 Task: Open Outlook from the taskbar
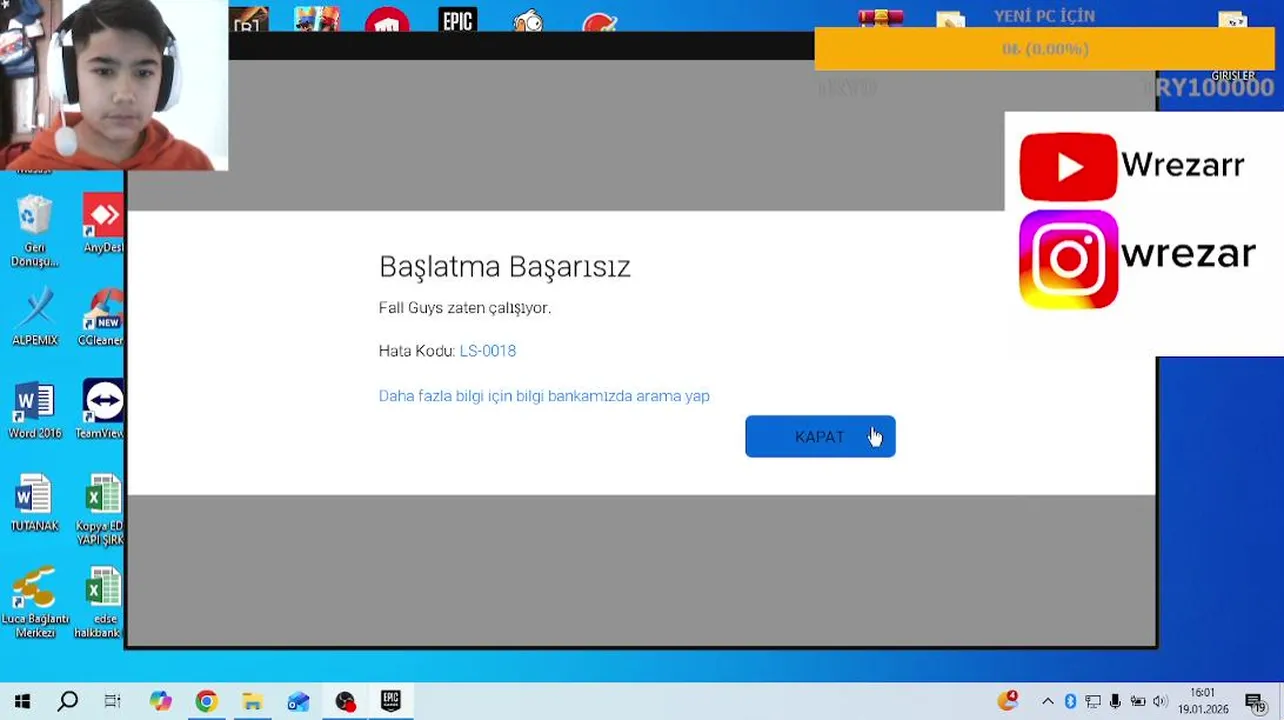pyautogui.click(x=298, y=701)
